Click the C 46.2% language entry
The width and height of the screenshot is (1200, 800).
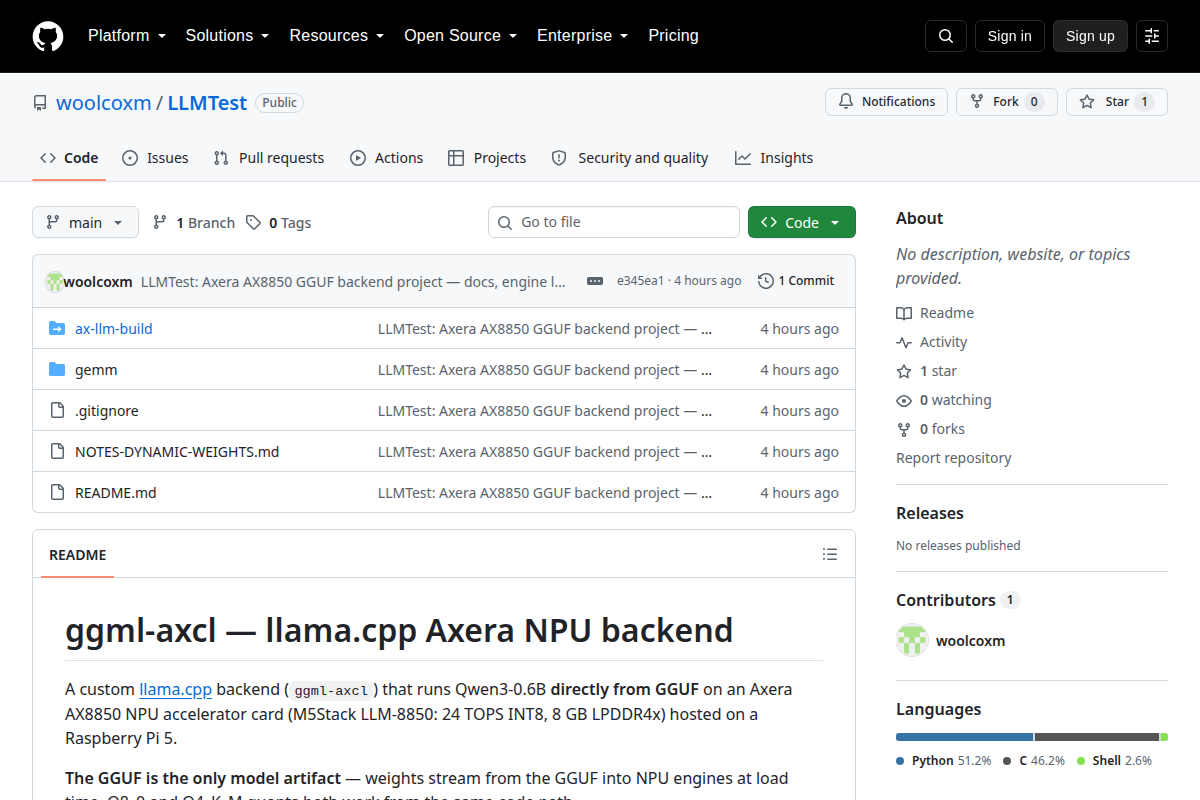1034,761
